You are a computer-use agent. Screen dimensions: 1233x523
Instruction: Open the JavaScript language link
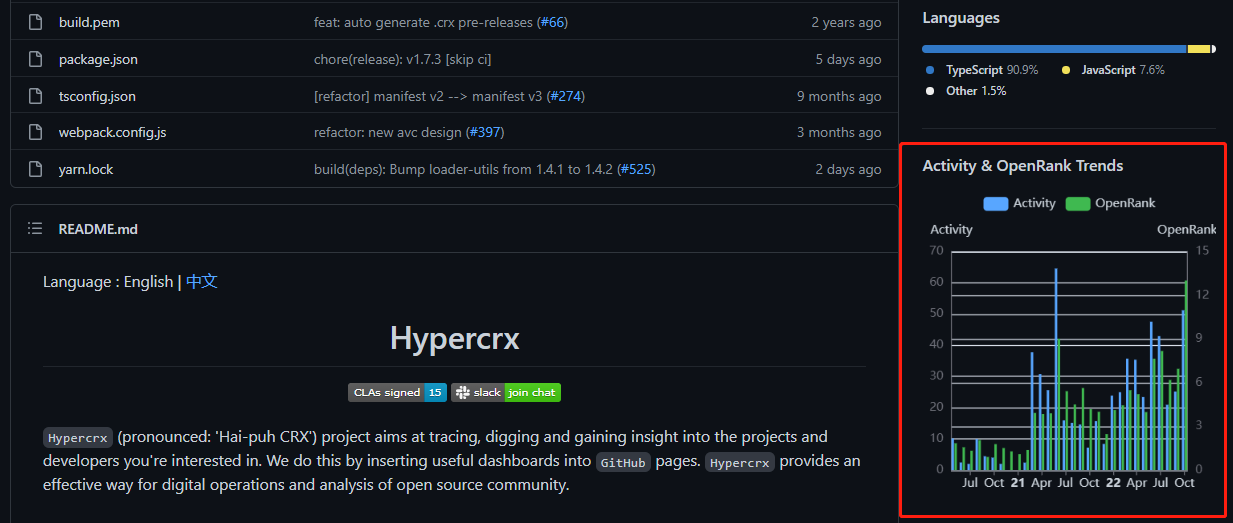click(1107, 70)
